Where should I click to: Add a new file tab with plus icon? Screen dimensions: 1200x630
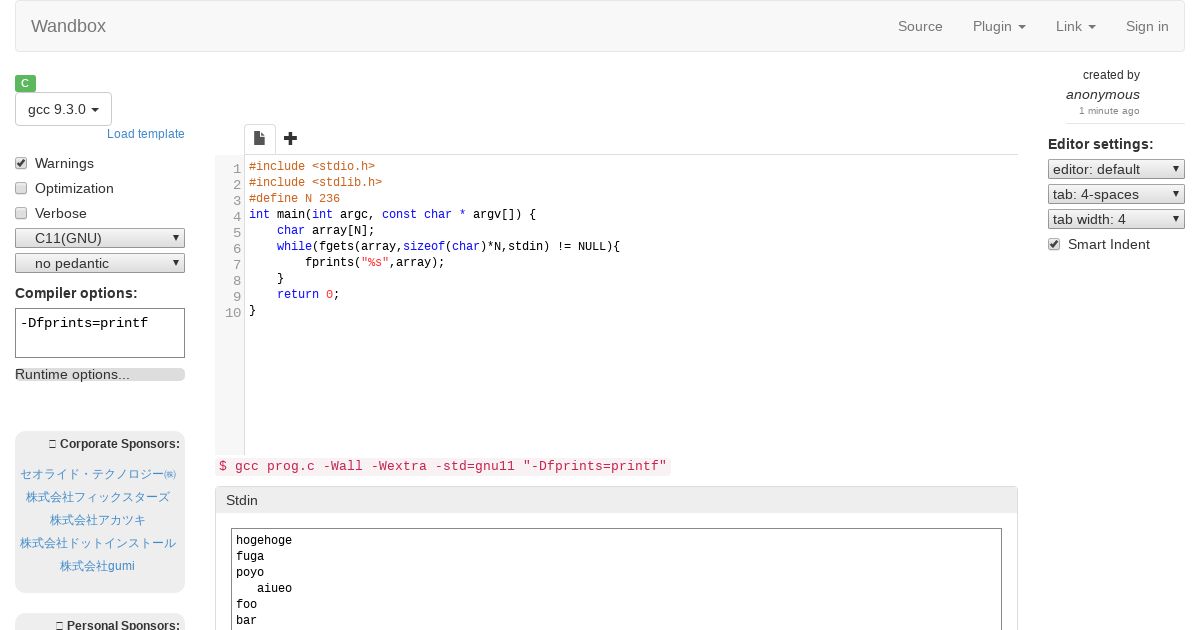[290, 138]
